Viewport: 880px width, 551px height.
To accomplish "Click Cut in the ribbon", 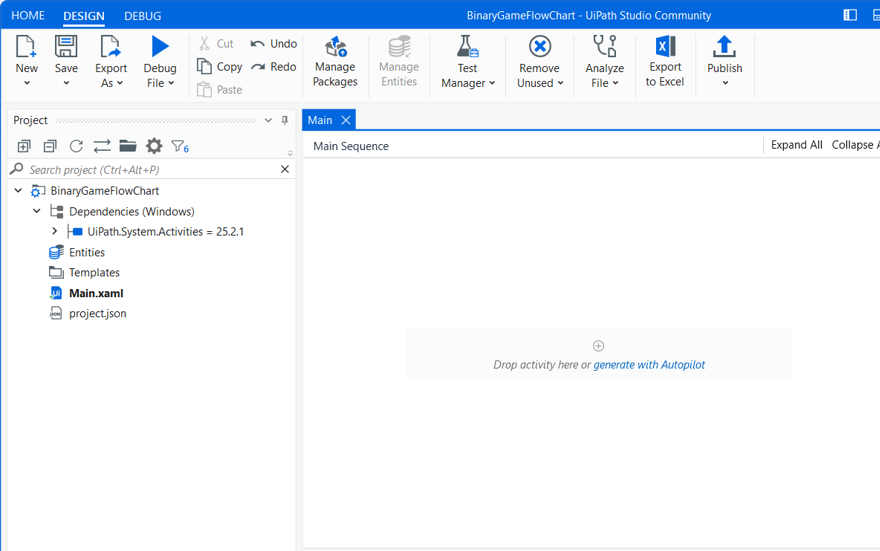I will (216, 44).
